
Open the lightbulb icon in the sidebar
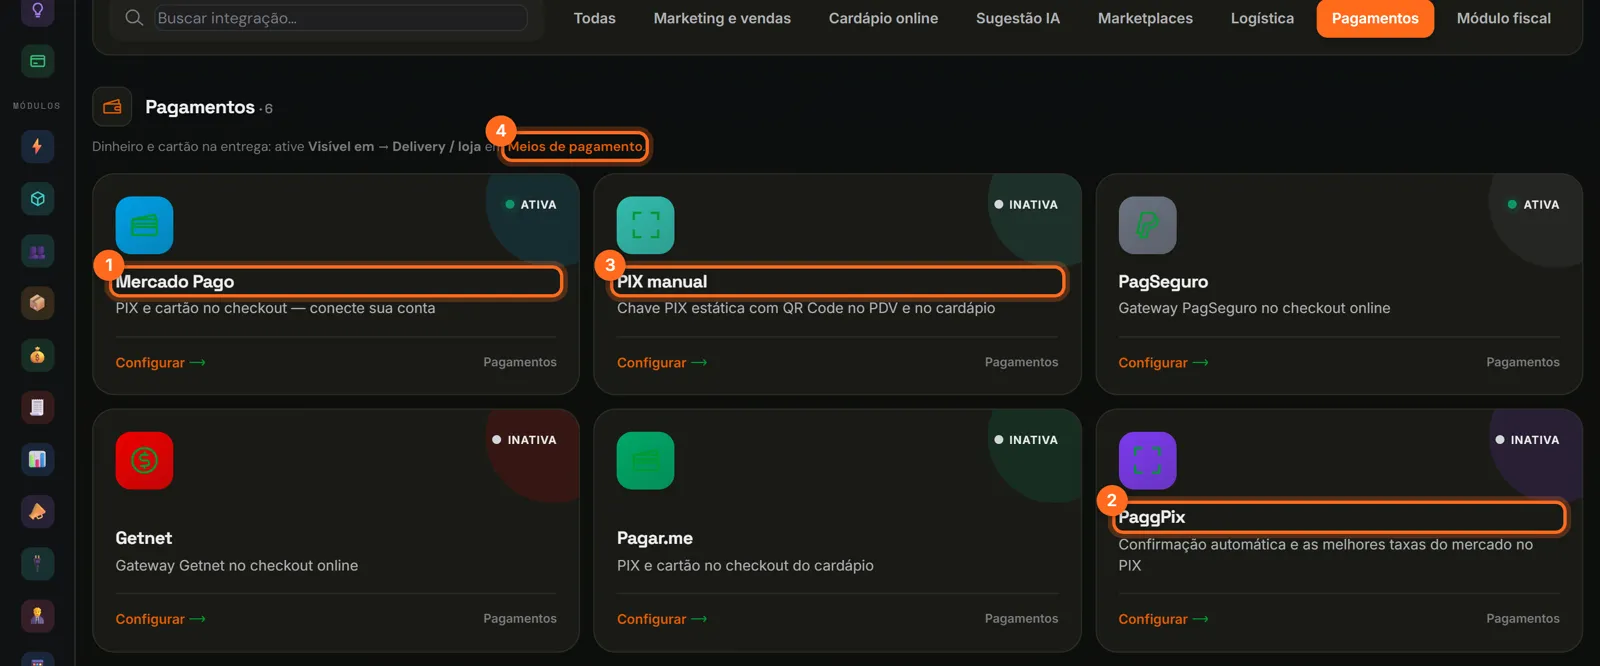(37, 11)
